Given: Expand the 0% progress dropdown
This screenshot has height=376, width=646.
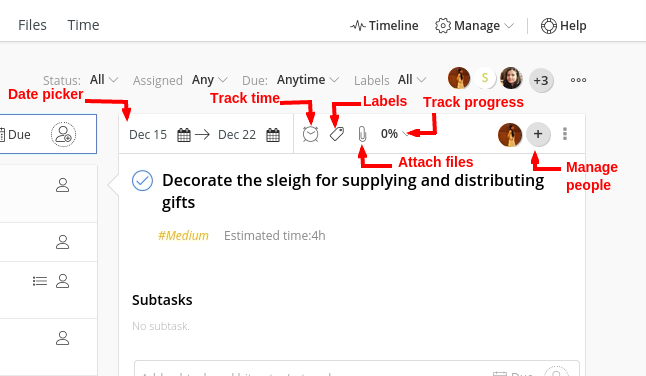Looking at the screenshot, I should pos(394,134).
